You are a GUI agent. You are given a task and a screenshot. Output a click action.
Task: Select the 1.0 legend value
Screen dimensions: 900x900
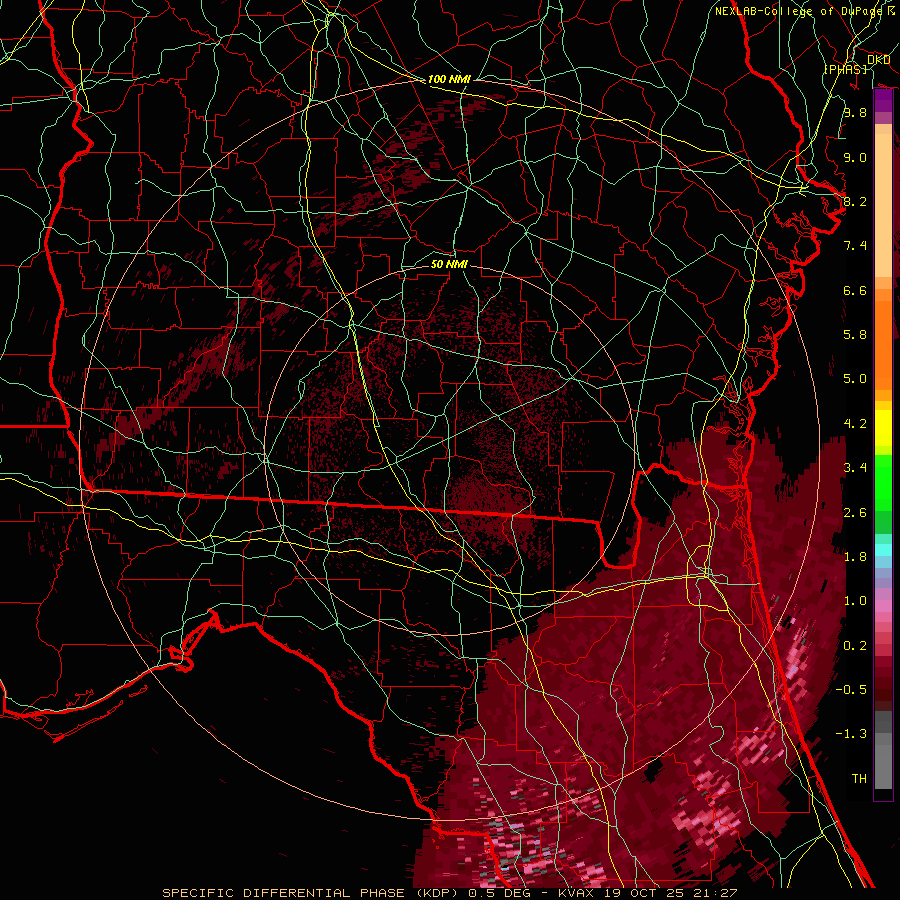pos(855,601)
